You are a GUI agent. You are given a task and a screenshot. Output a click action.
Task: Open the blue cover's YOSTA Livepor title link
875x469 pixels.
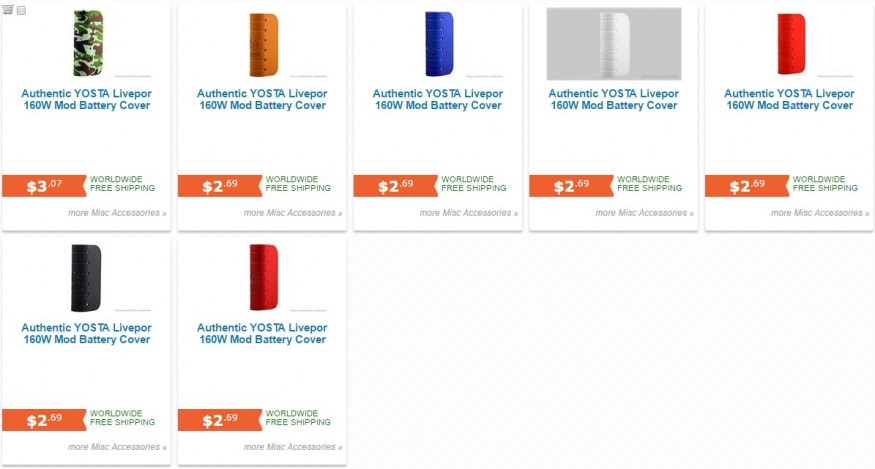pyautogui.click(x=438, y=99)
